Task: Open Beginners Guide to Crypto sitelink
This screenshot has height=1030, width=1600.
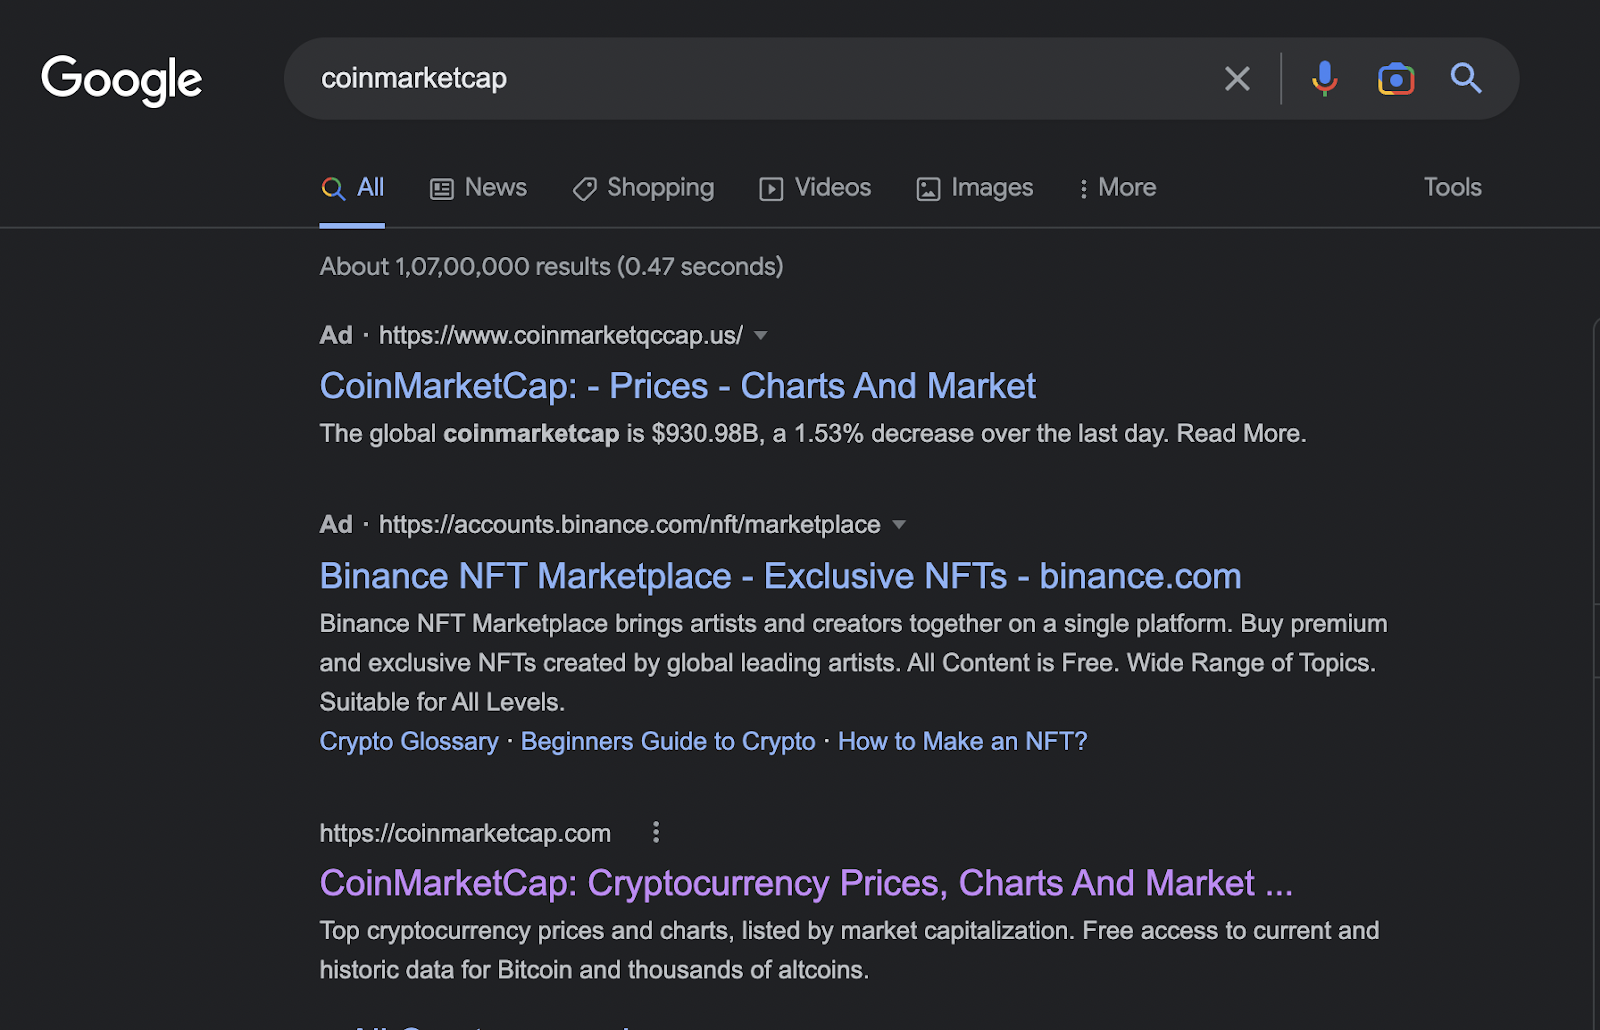Action: [x=667, y=742]
